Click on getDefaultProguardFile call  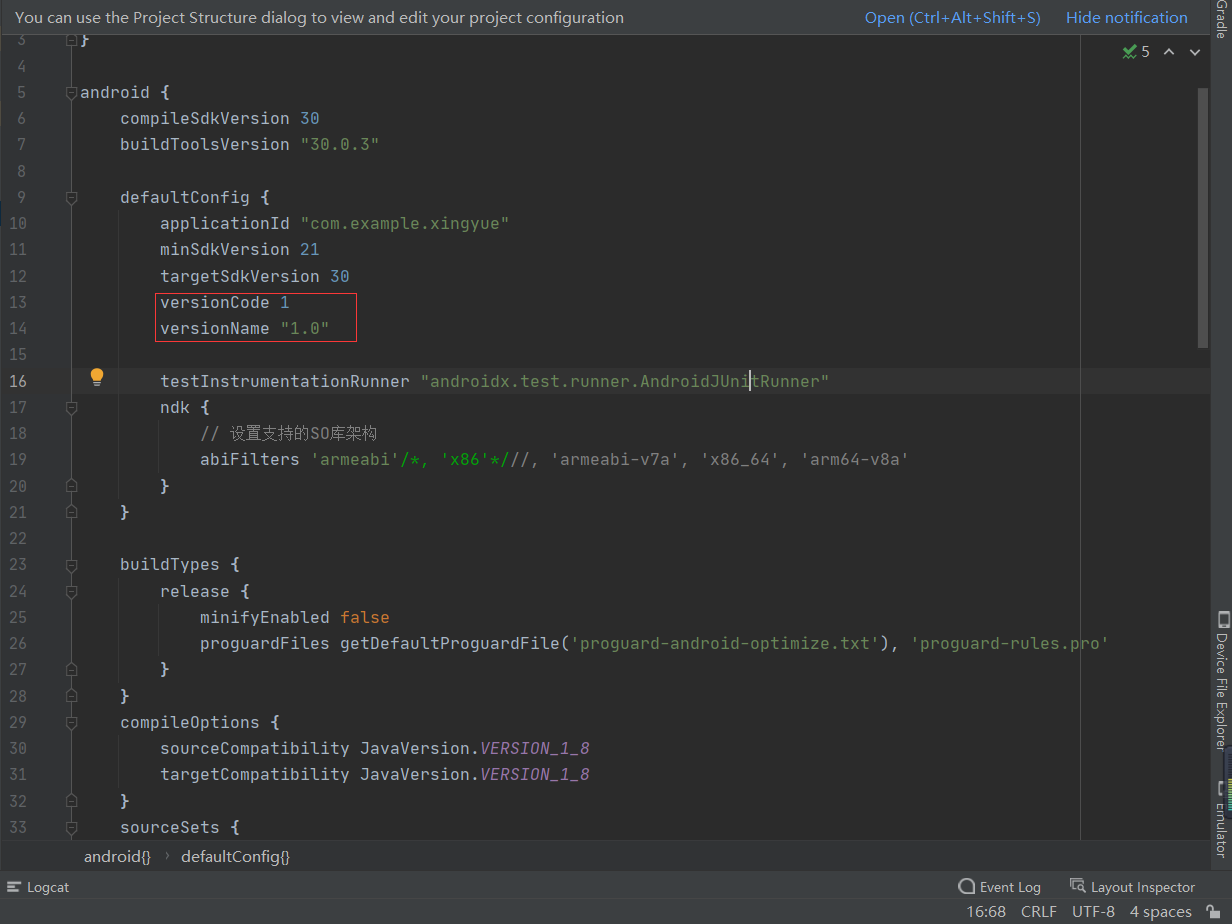pos(450,643)
